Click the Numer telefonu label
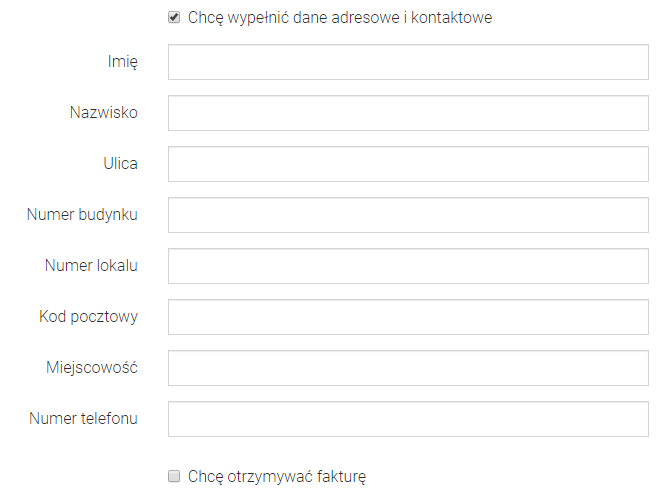The image size is (667, 501). [84, 419]
